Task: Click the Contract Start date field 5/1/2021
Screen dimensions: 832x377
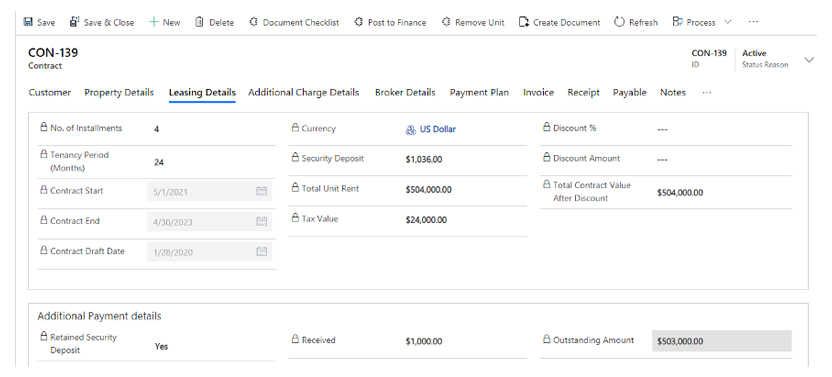Action: 210,191
